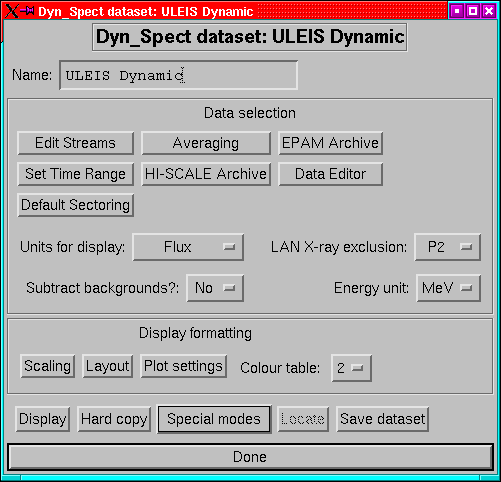Click the X window menu icon in the title bar
The width and height of the screenshot is (501, 482).
click(x=11, y=11)
